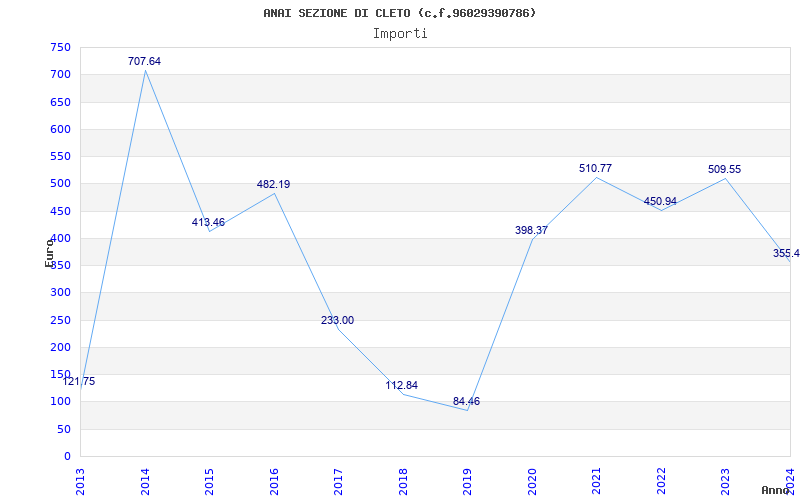Click the 2013 x-axis year label
800x500 pixels.
click(80, 481)
